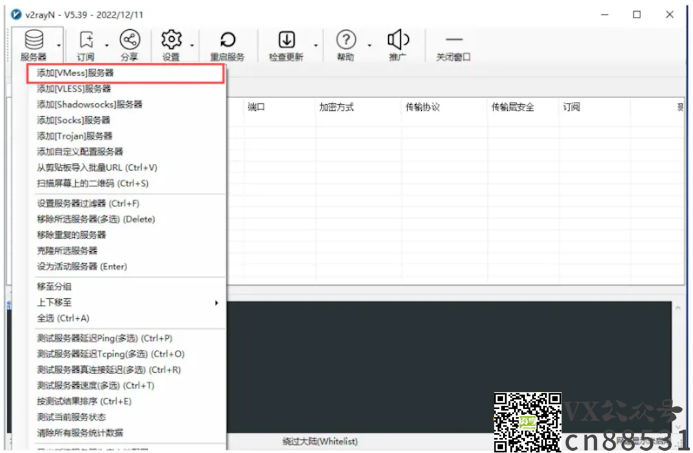
Task: Expand the dropdown arrow next to 检查更新
Action: click(316, 45)
